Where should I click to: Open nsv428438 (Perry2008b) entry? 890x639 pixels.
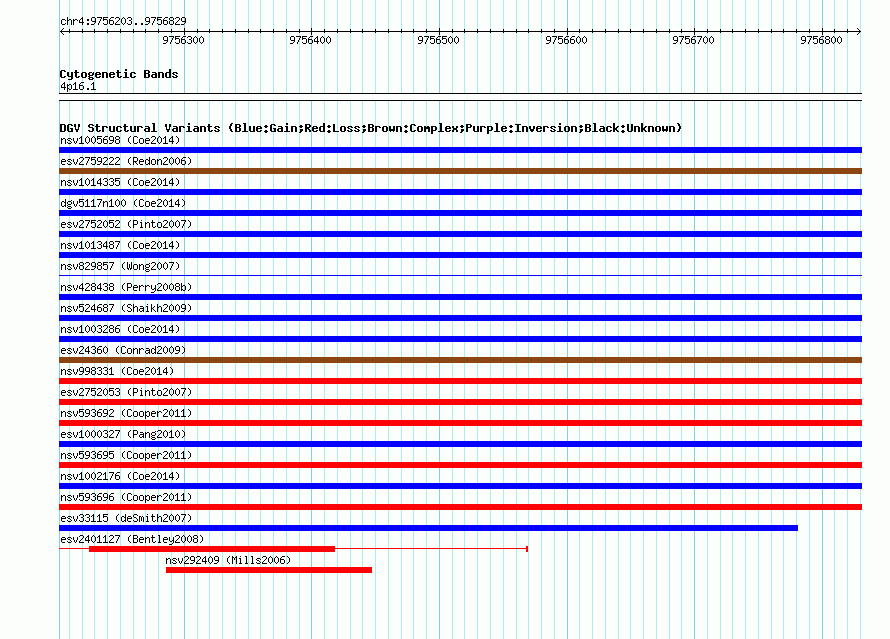pyautogui.click(x=126, y=287)
